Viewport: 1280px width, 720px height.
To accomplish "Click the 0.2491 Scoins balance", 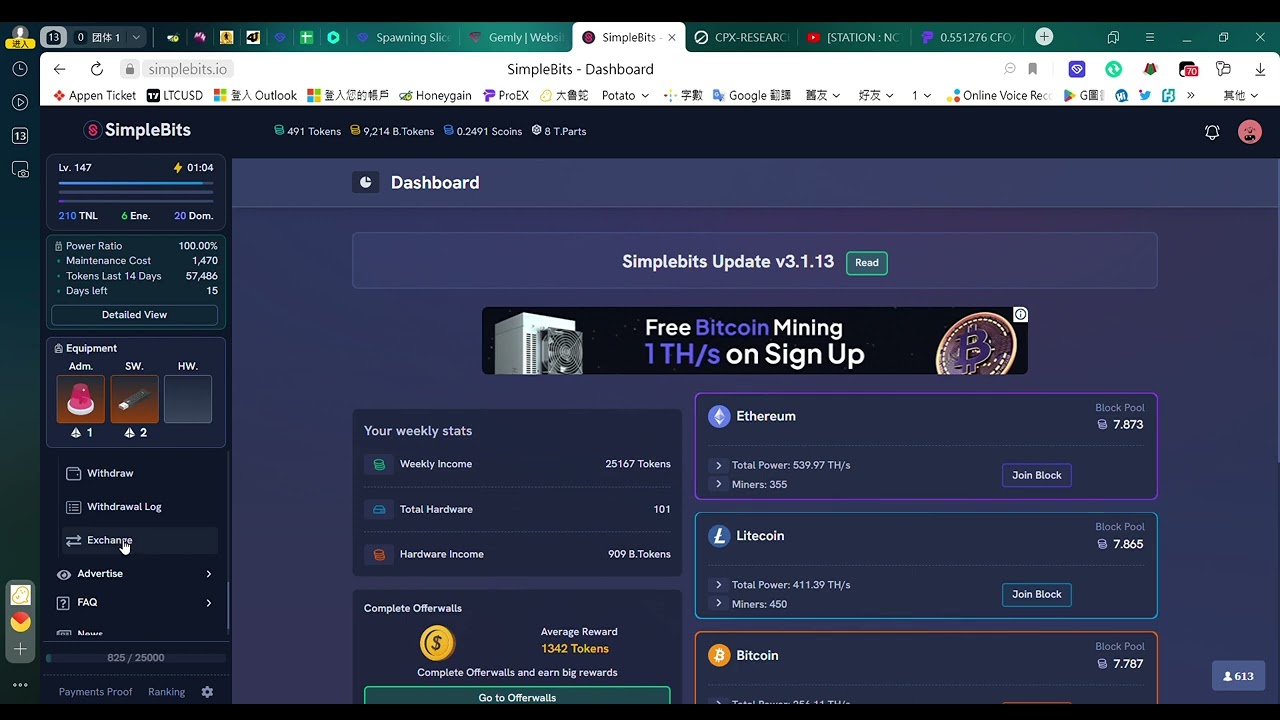I will click(x=483, y=131).
